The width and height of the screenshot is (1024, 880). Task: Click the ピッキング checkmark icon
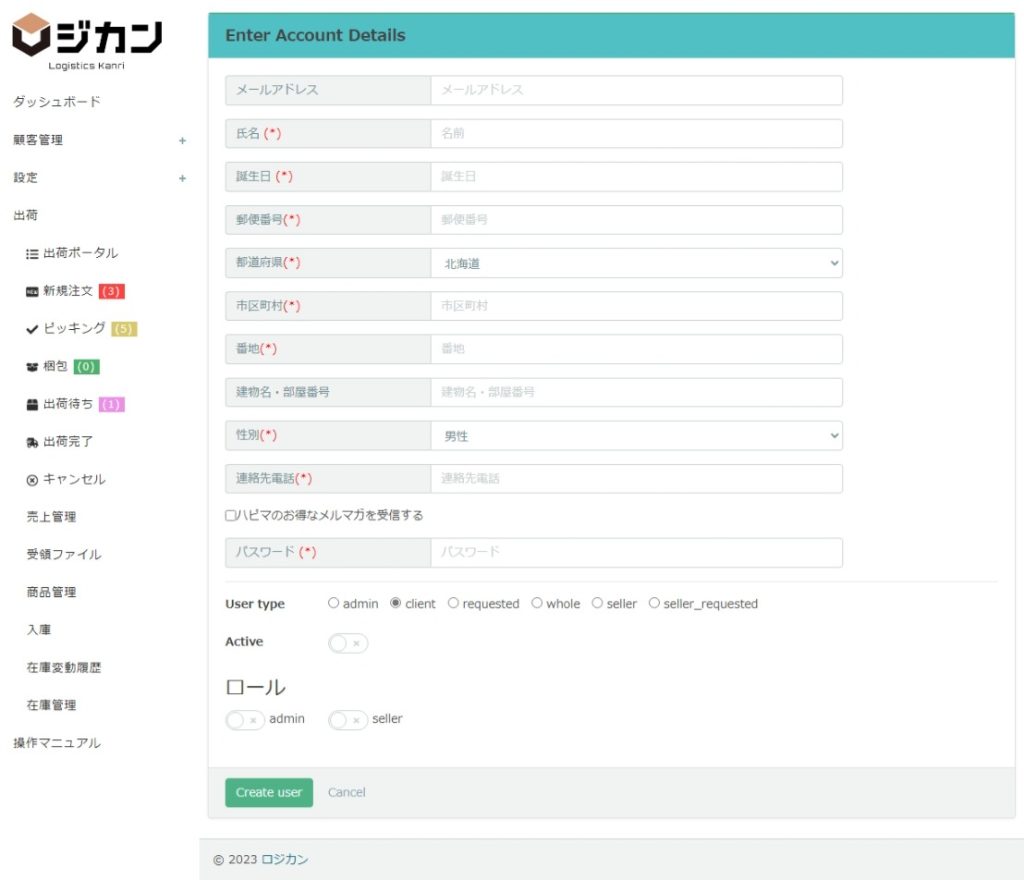[x=32, y=329]
